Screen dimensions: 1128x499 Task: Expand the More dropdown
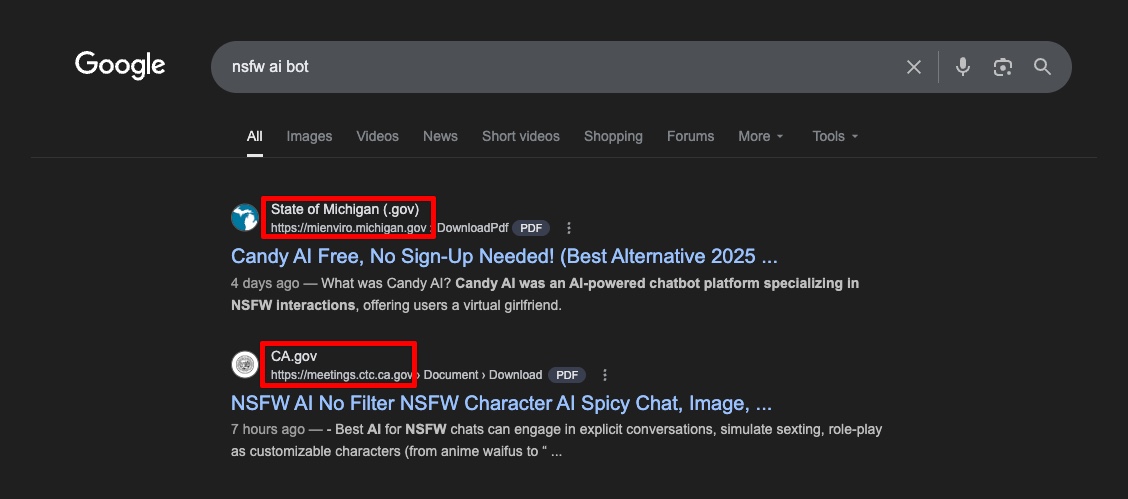coord(760,136)
